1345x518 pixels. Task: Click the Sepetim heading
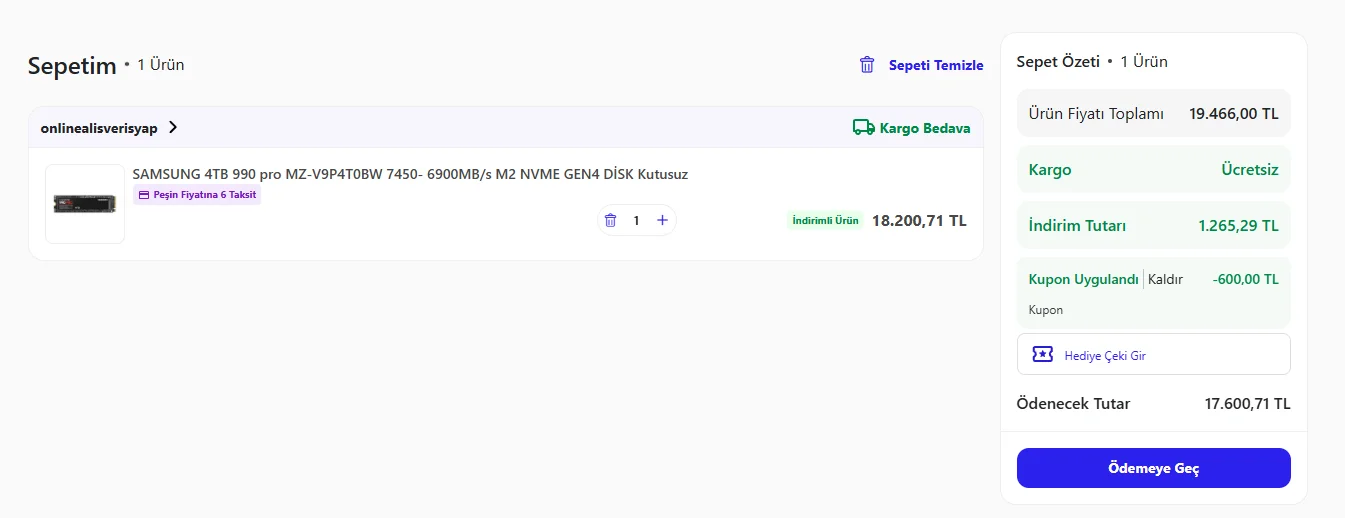pyautogui.click(x=72, y=66)
